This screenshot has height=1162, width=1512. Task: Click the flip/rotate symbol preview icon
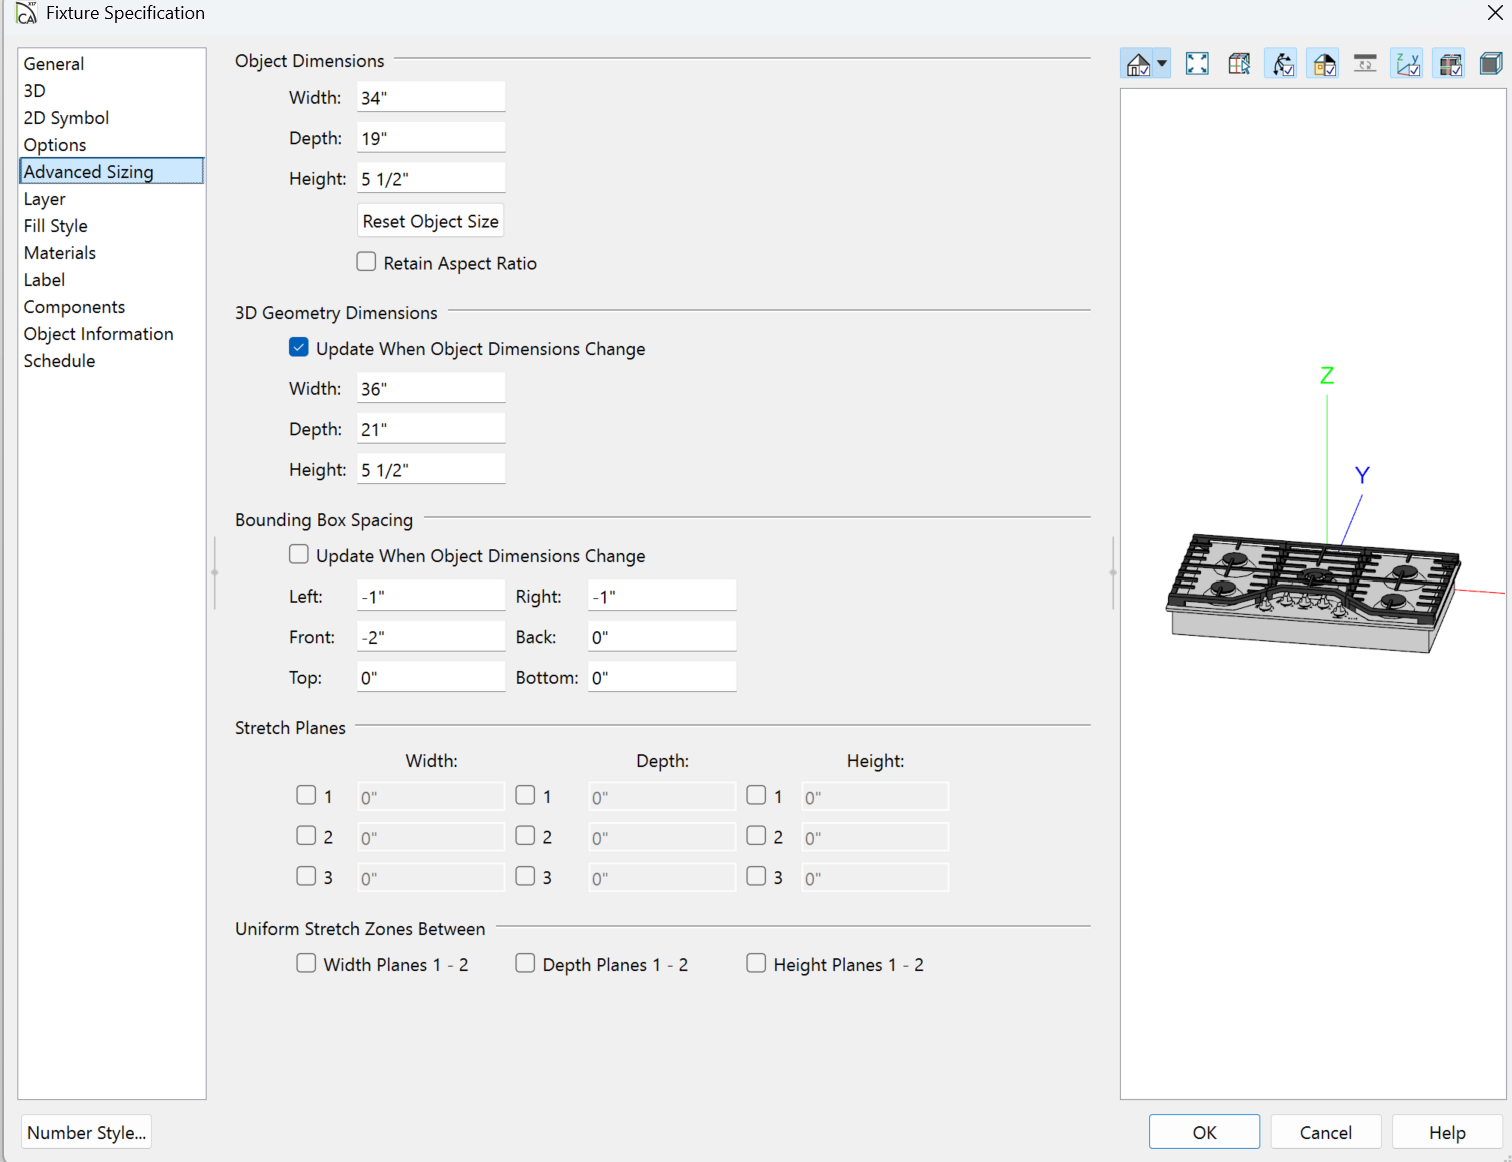1365,64
